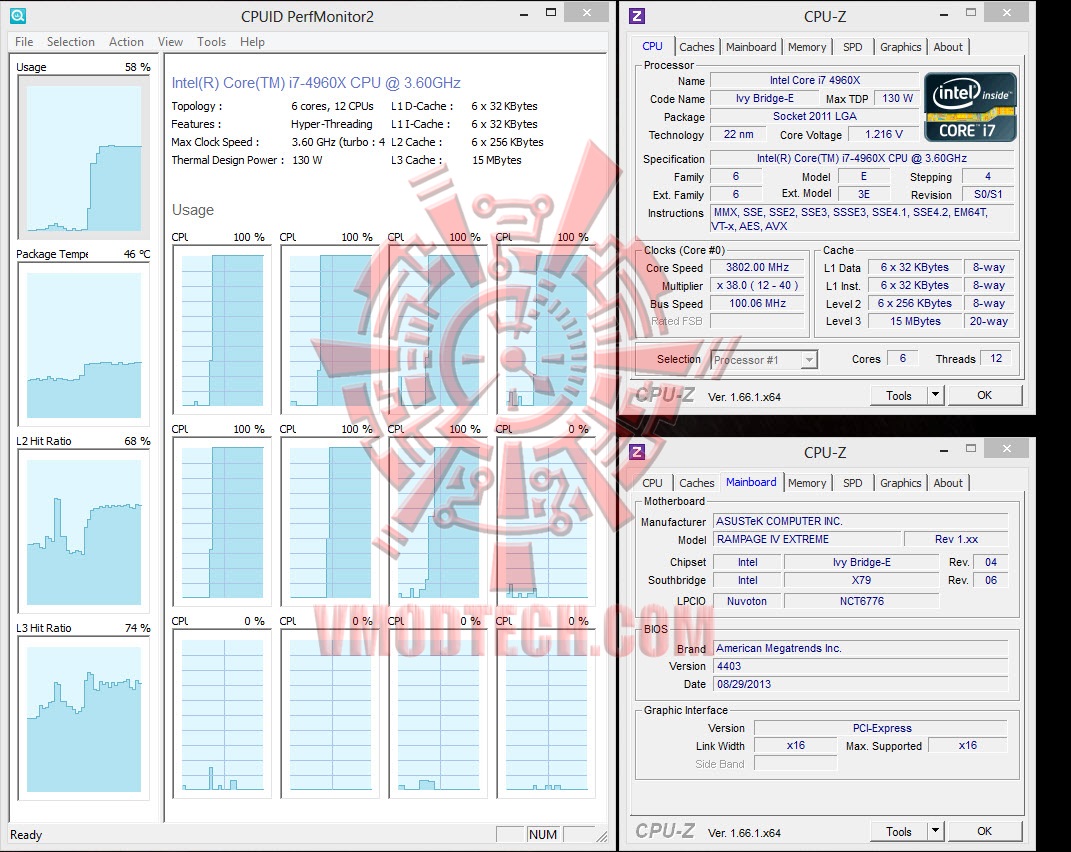Screen dimensions: 1071x852
Task: Click the L2 Hit Ratio graph panel
Action: click(83, 532)
